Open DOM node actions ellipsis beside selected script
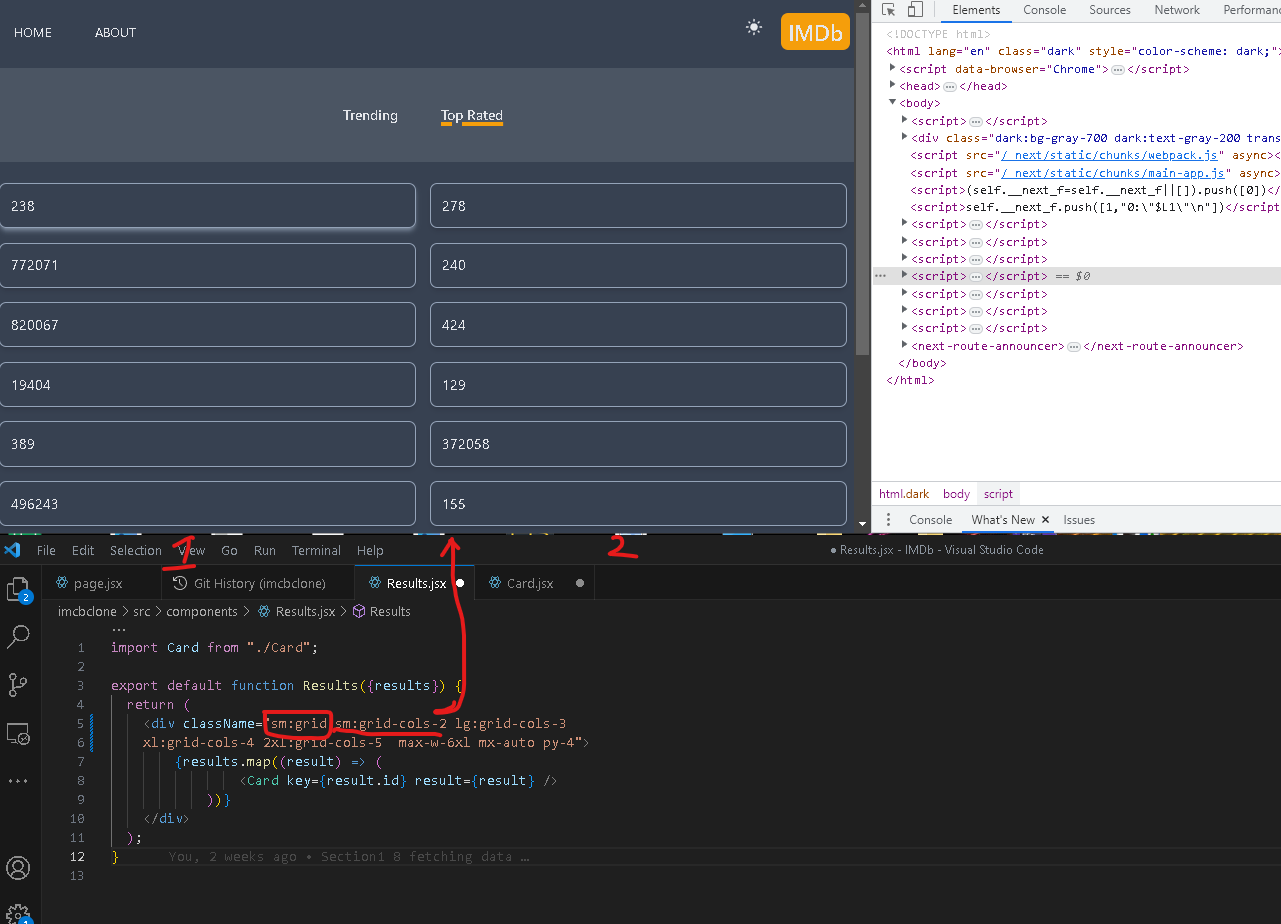Image resolution: width=1281 pixels, height=924 pixels. click(x=881, y=276)
